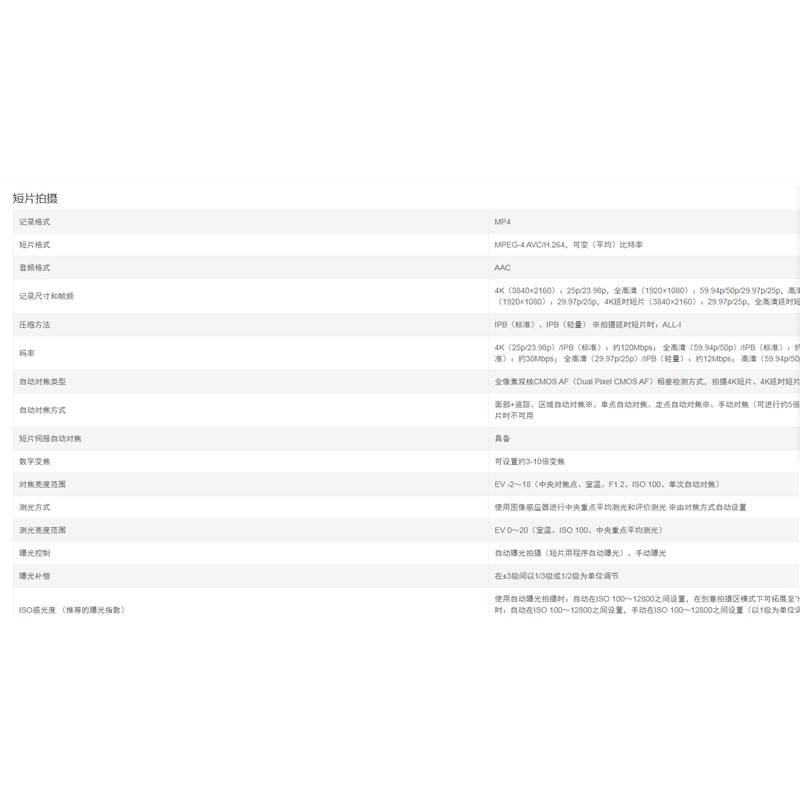Click the 测光方式 row label
800x800 pixels.
pos(34,507)
